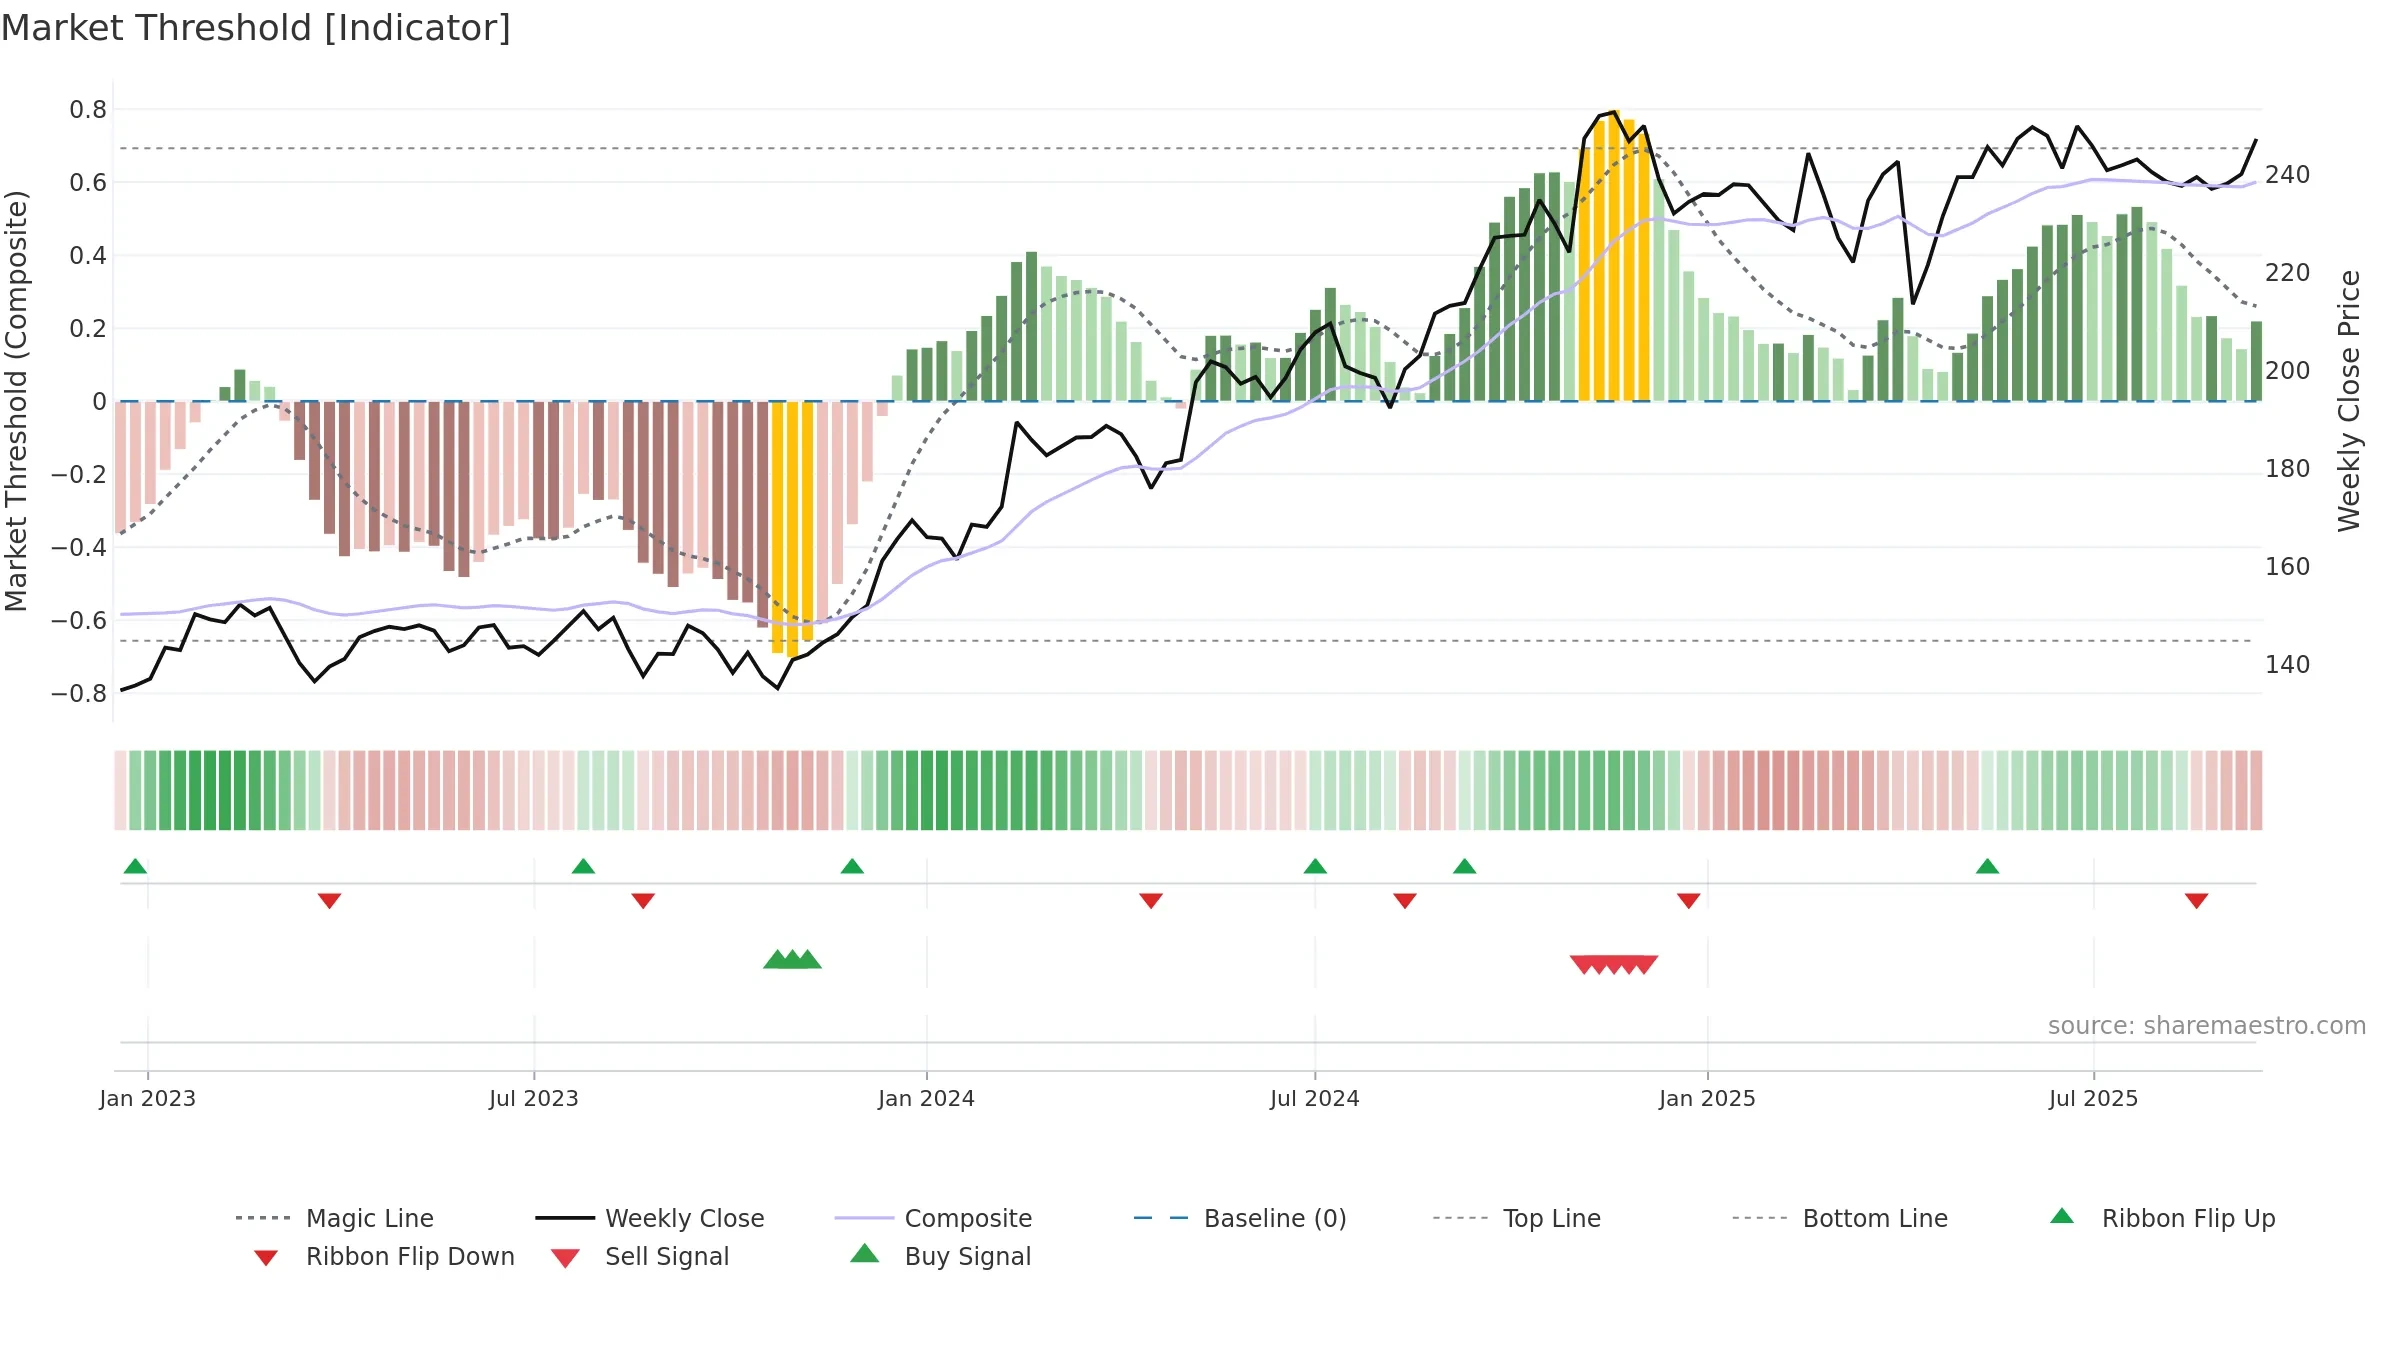2400x1350 pixels.
Task: Toggle the Bottom Line legend entry
Action: pos(1840,1218)
